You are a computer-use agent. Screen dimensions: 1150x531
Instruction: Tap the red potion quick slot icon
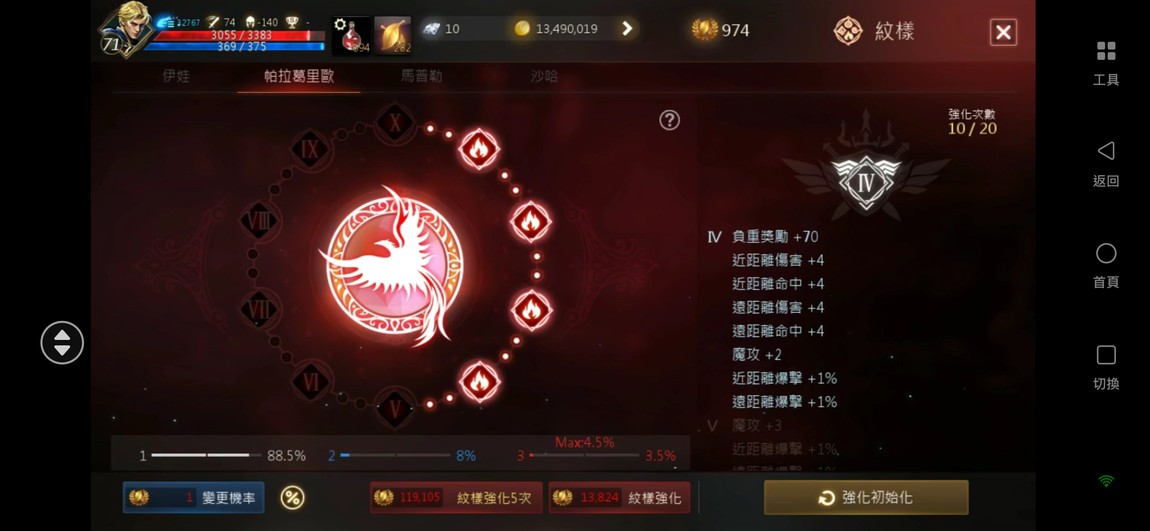[x=351, y=35]
